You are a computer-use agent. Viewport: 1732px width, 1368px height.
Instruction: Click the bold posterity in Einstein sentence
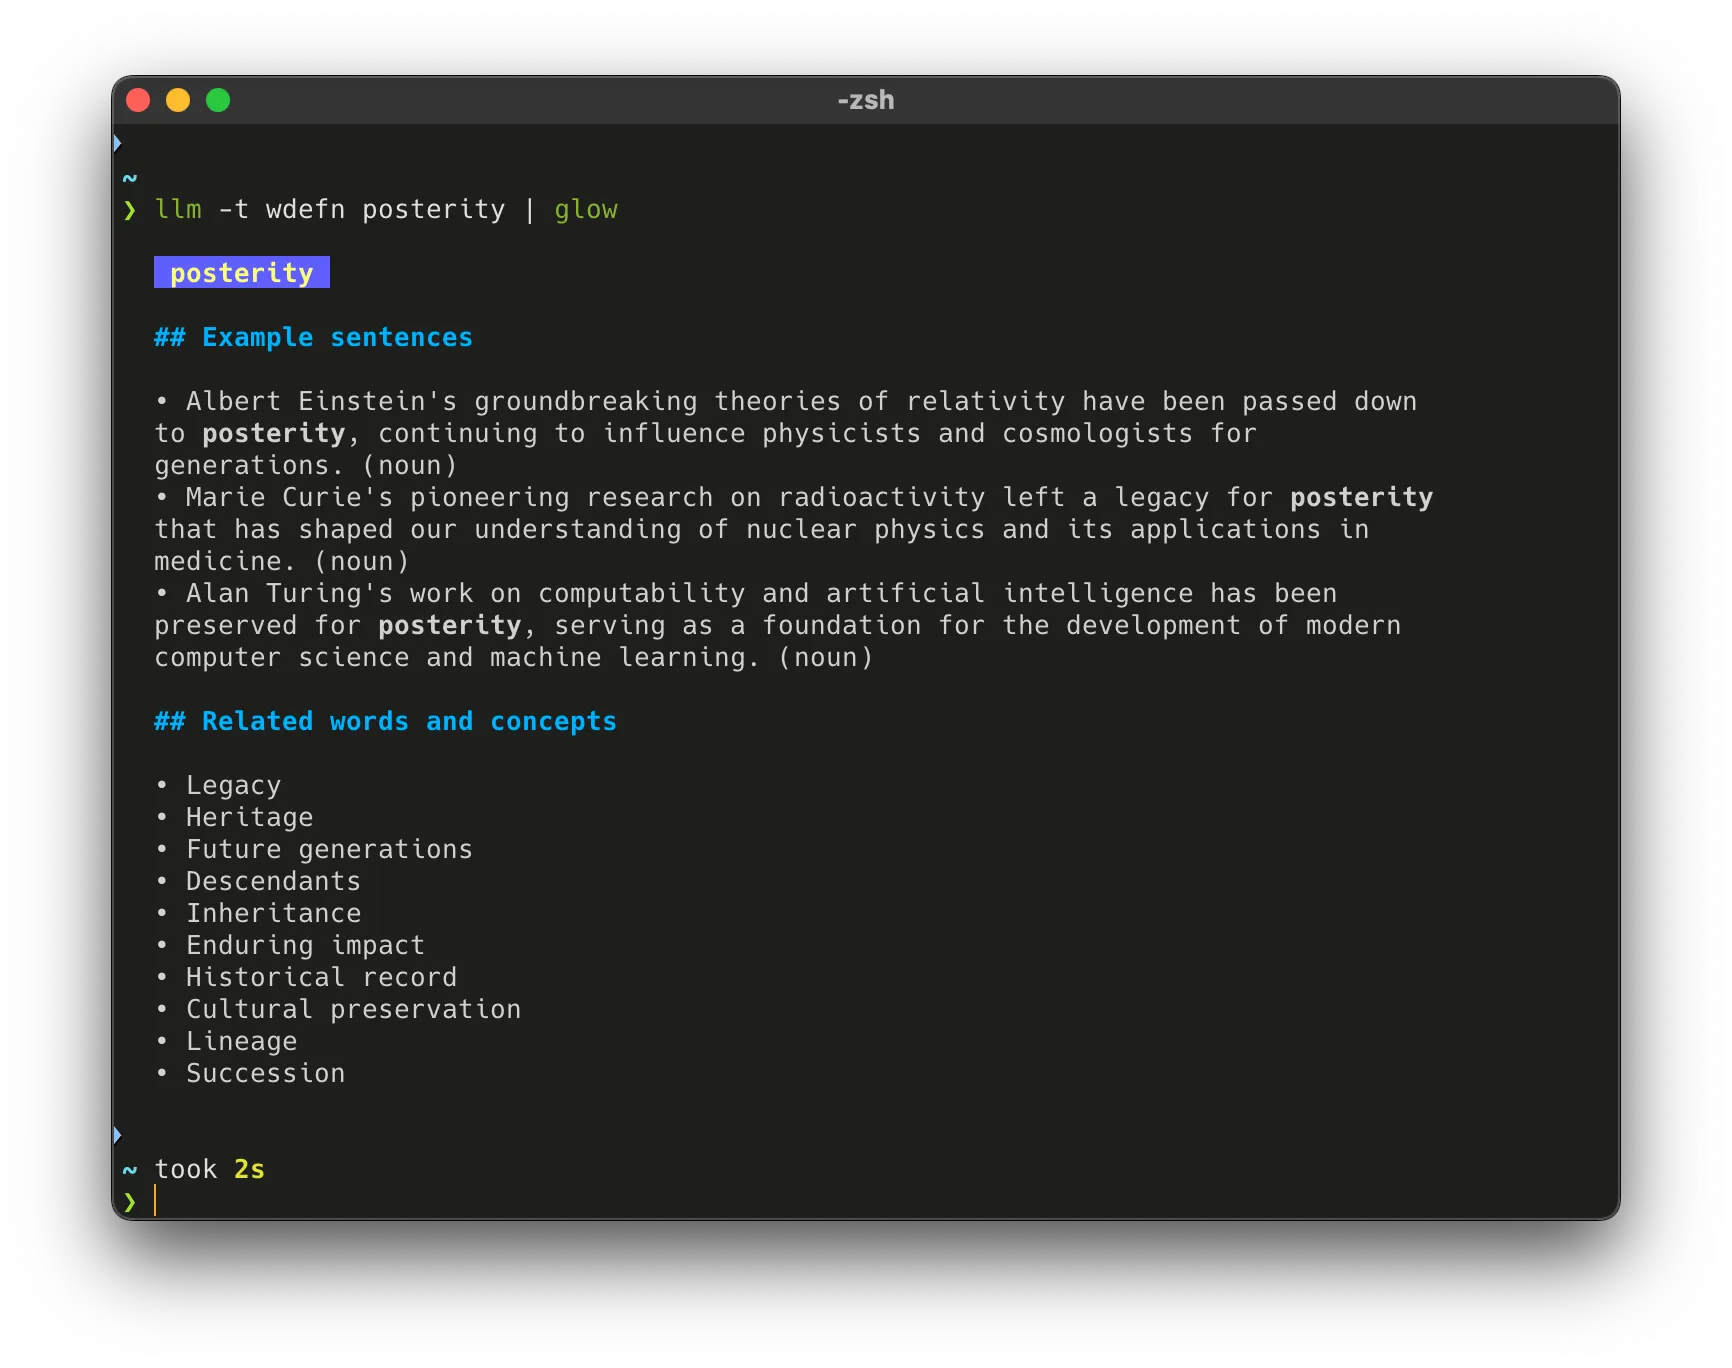click(273, 432)
